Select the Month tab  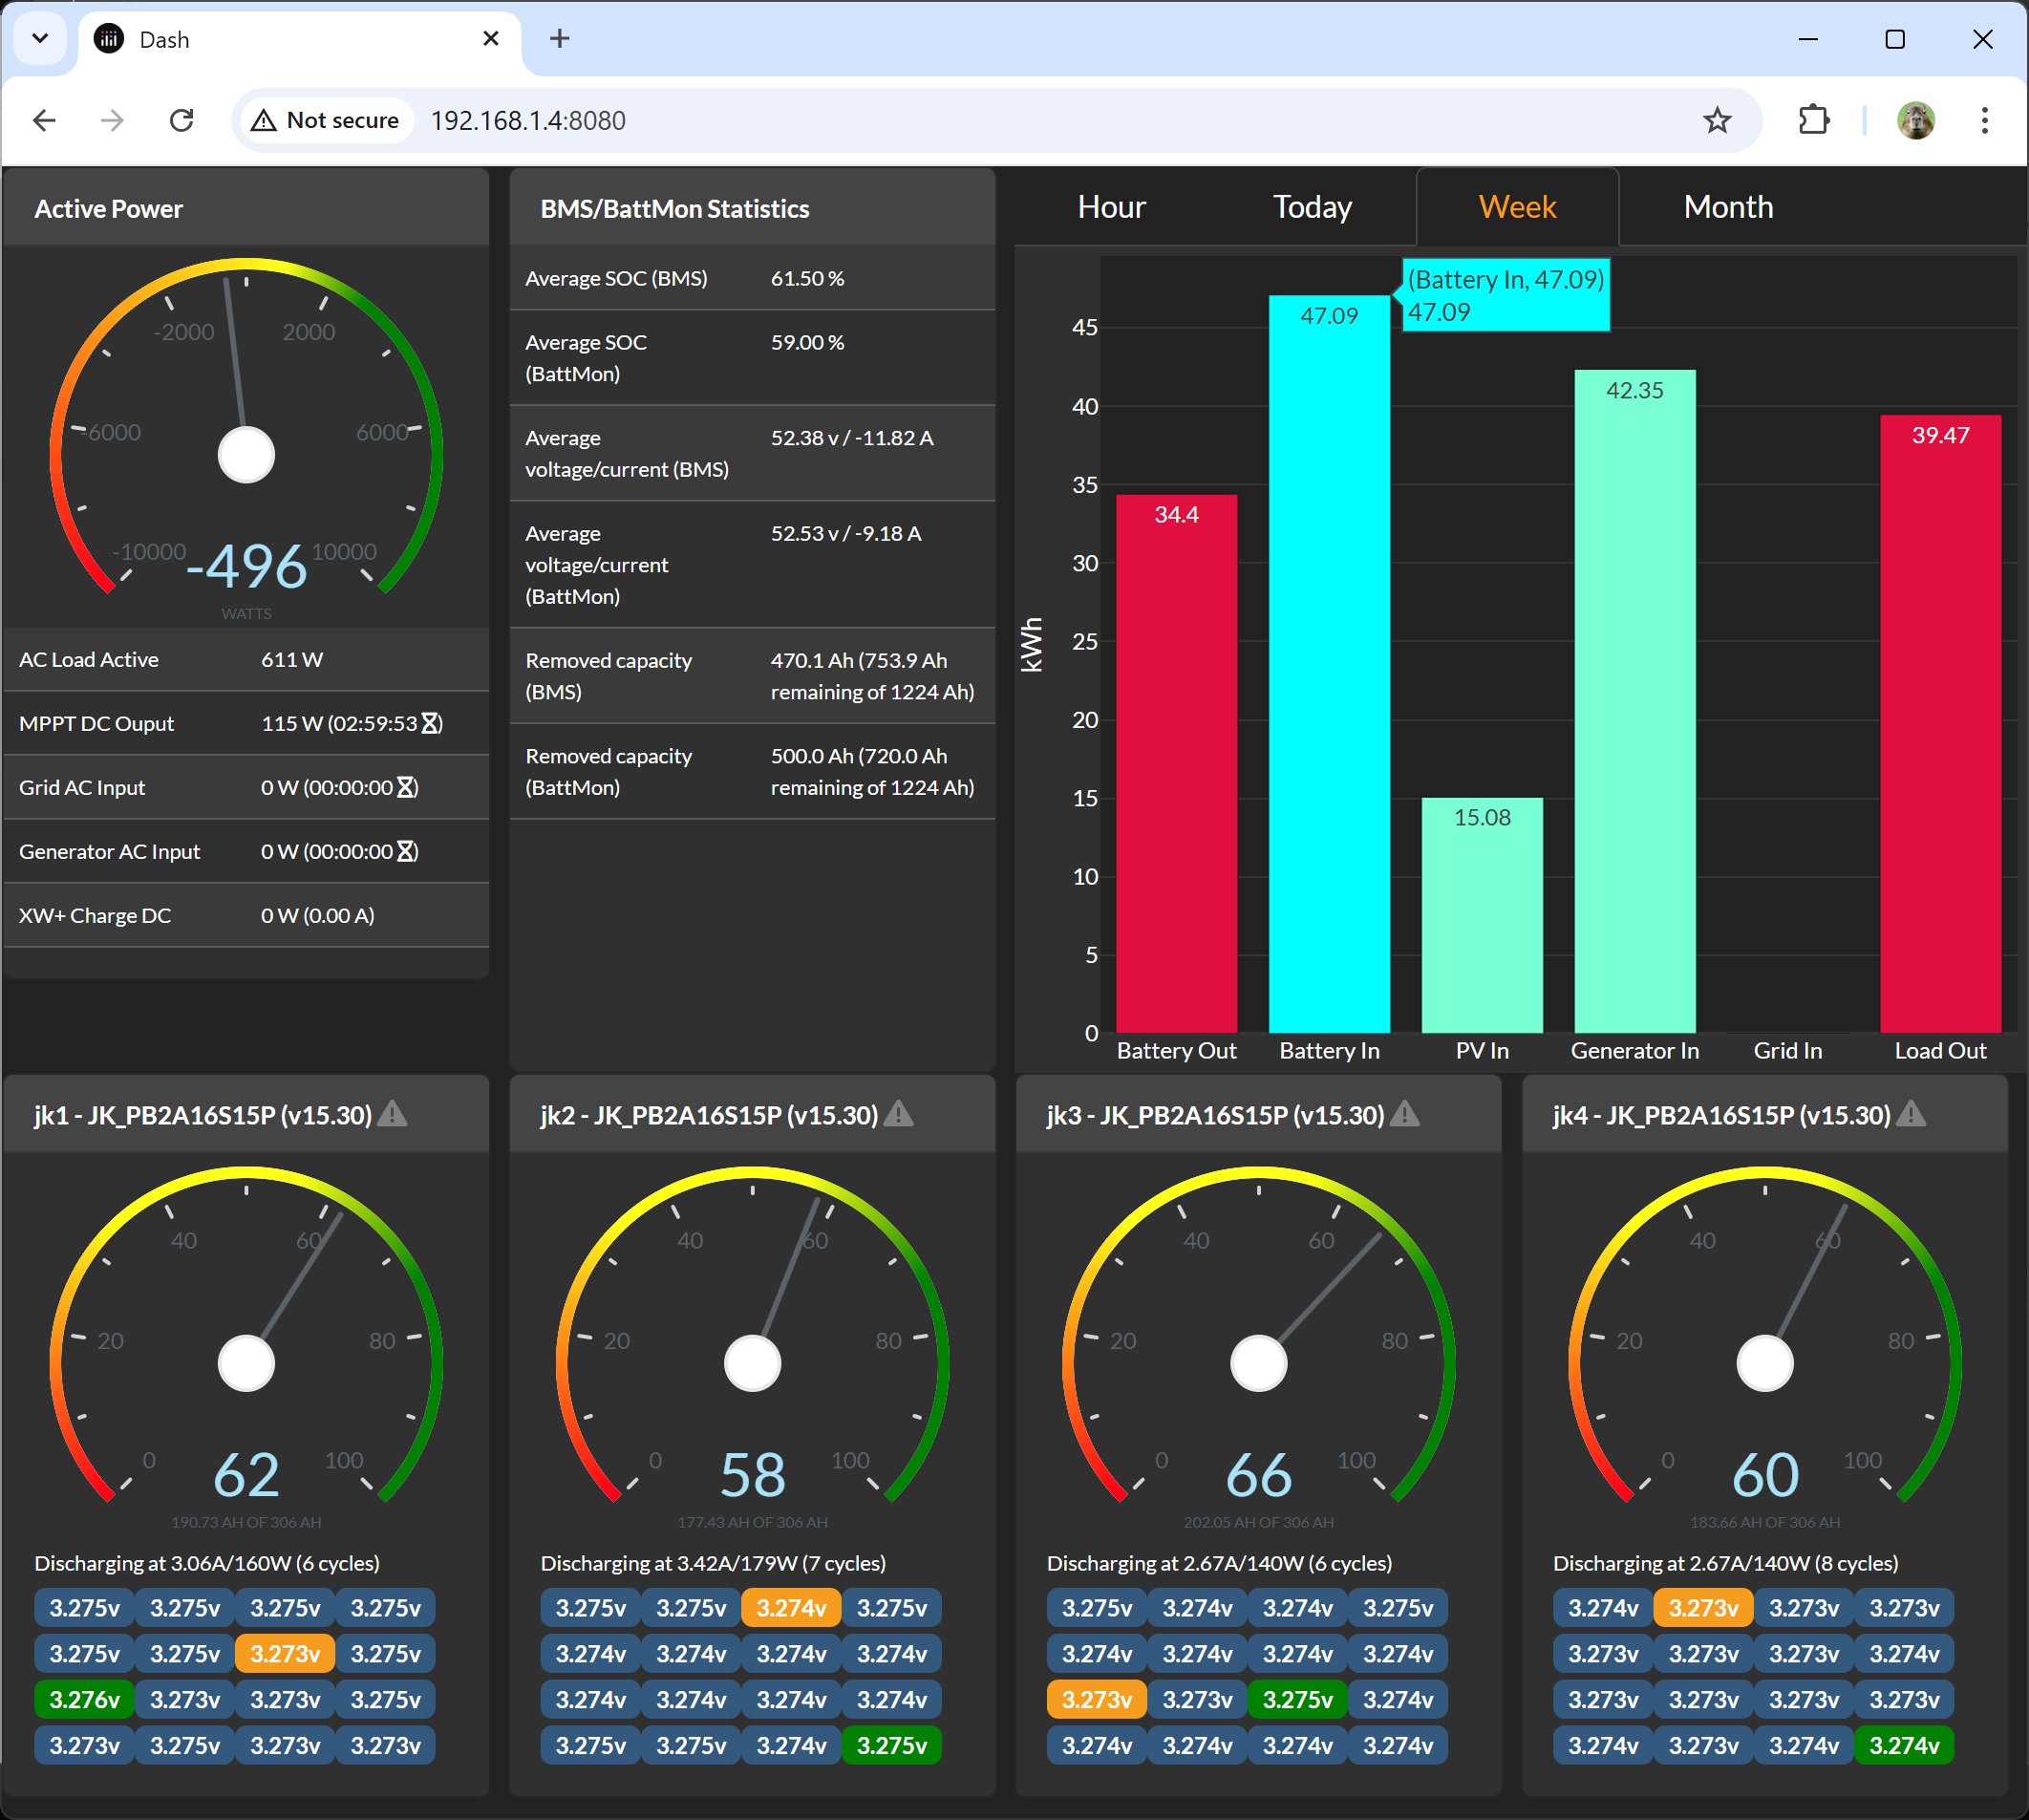coord(1728,207)
